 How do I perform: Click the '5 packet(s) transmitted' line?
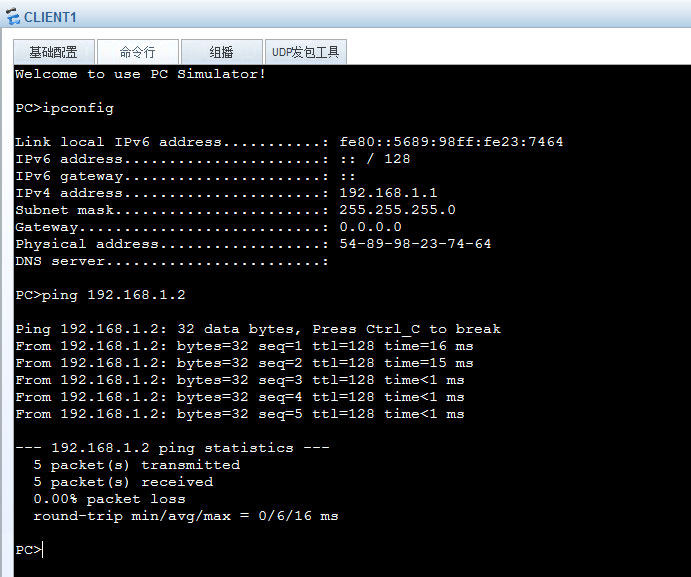137,465
